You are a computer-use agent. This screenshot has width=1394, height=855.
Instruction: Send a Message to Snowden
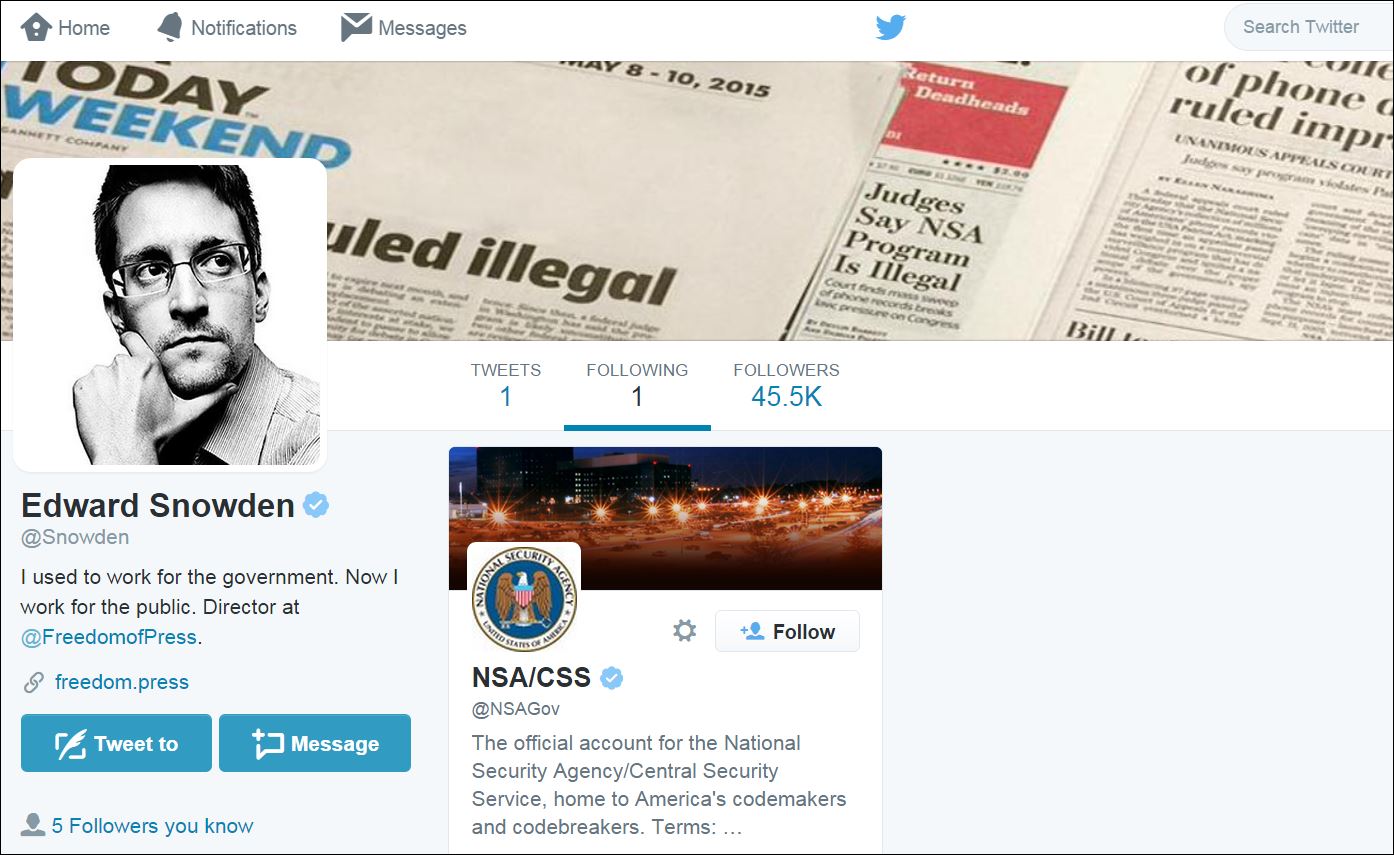315,743
